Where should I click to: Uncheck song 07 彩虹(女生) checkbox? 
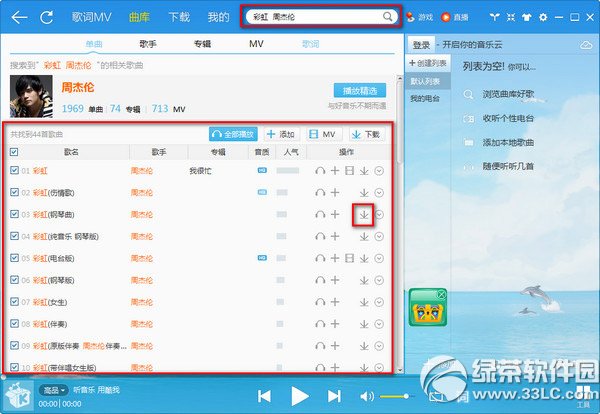click(x=14, y=302)
